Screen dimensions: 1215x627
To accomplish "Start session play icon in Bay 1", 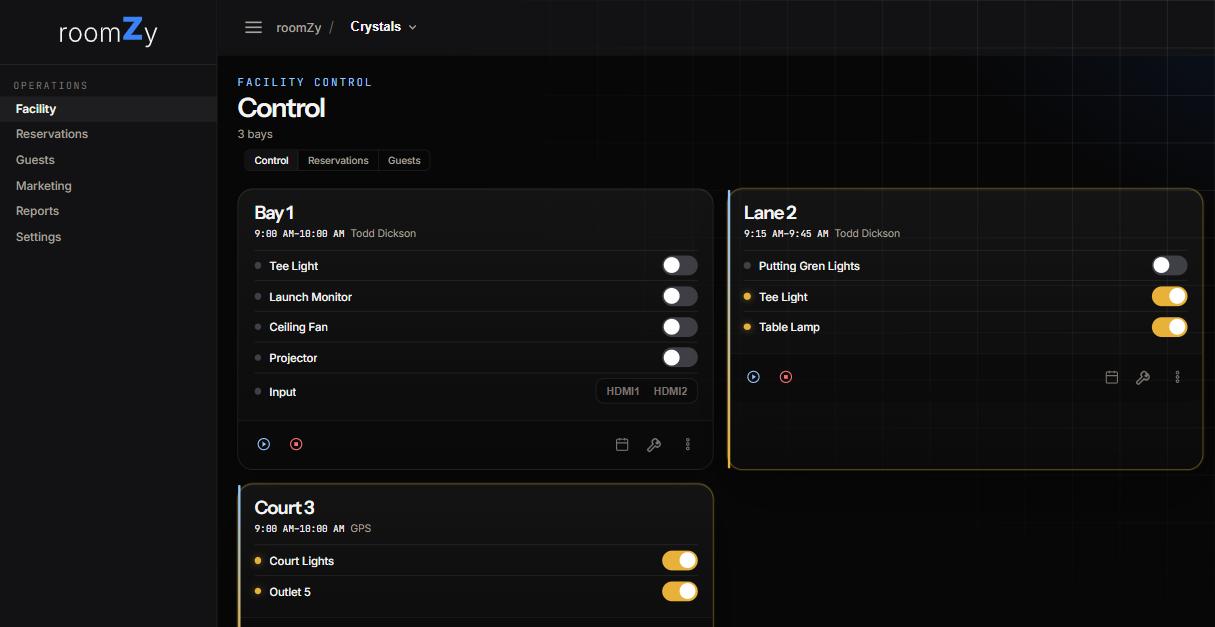I will [264, 444].
